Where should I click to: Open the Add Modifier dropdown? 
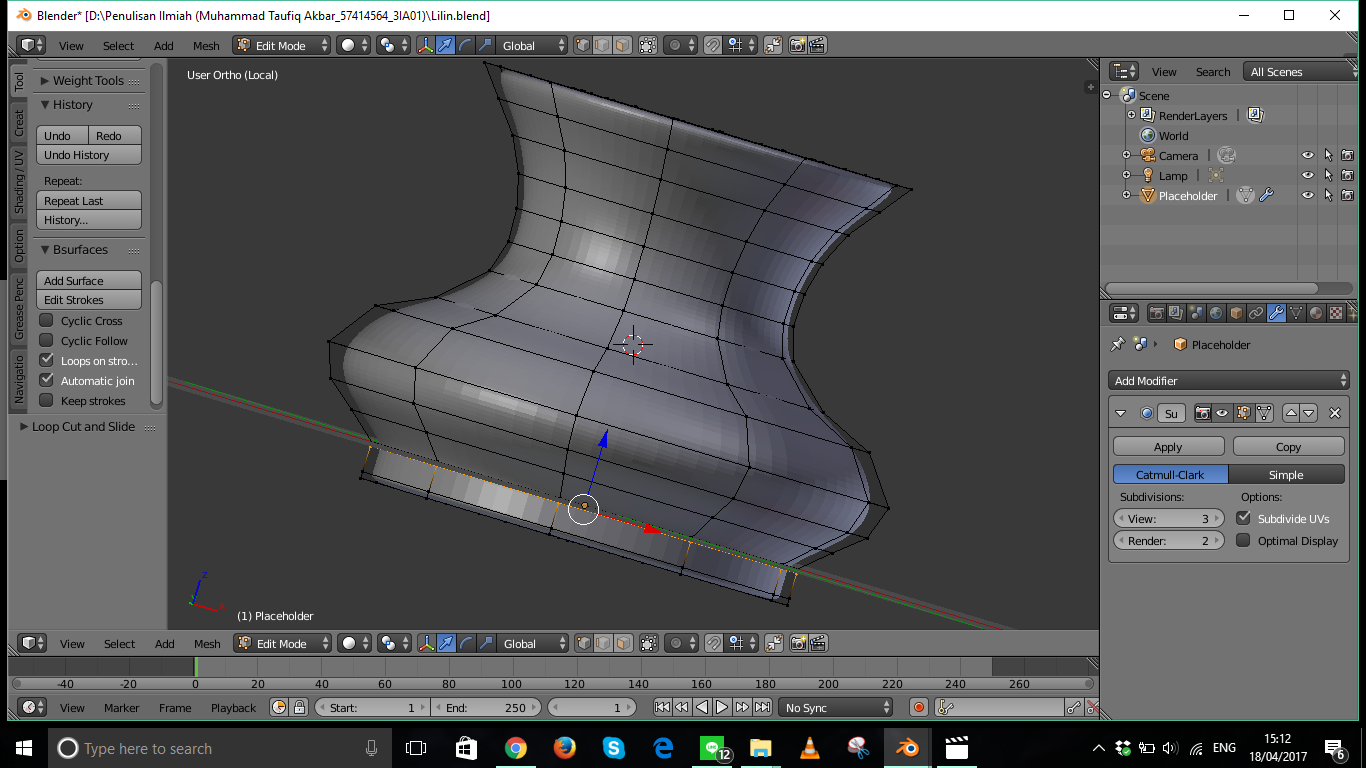coord(1229,380)
